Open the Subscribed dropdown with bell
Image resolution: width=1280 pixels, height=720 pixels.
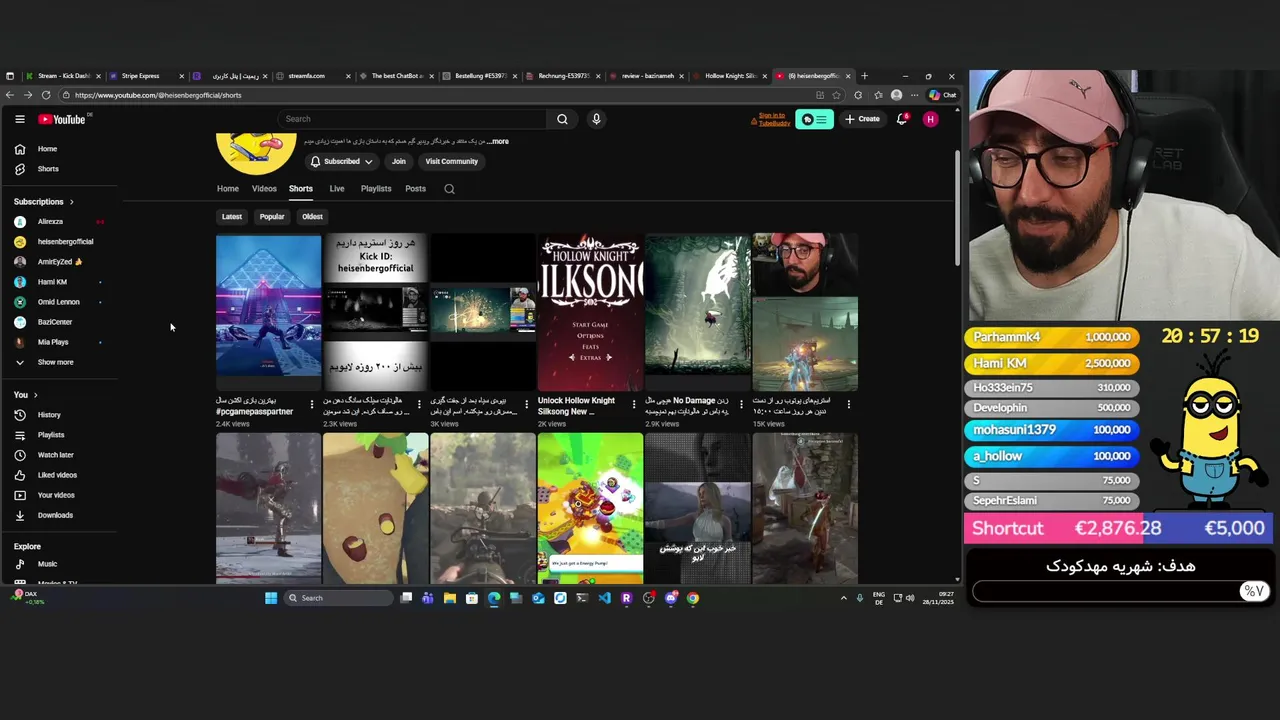coord(341,161)
